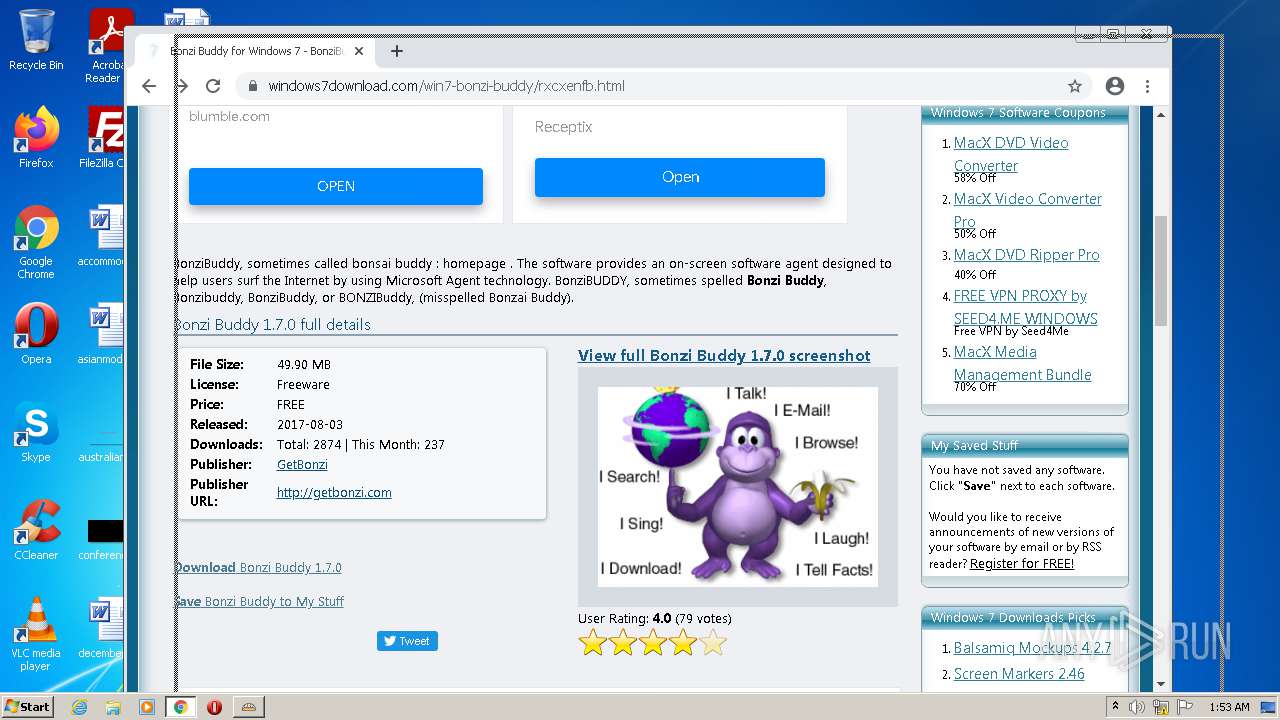Open the Windows Start menu

[28, 707]
